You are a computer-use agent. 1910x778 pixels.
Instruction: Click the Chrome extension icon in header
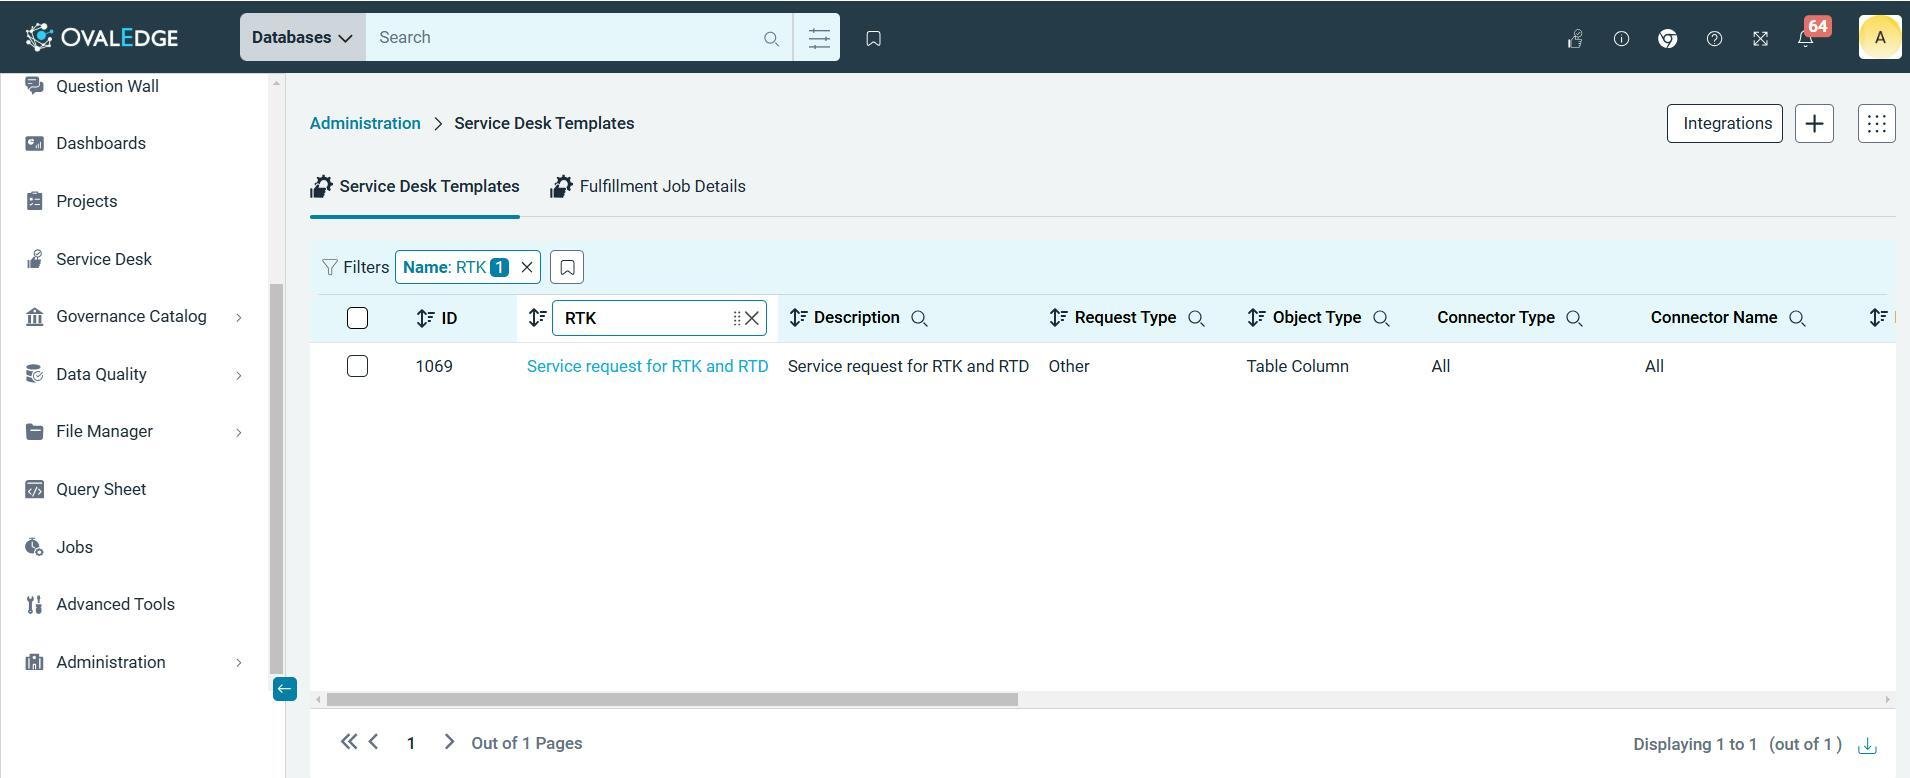pos(1667,39)
